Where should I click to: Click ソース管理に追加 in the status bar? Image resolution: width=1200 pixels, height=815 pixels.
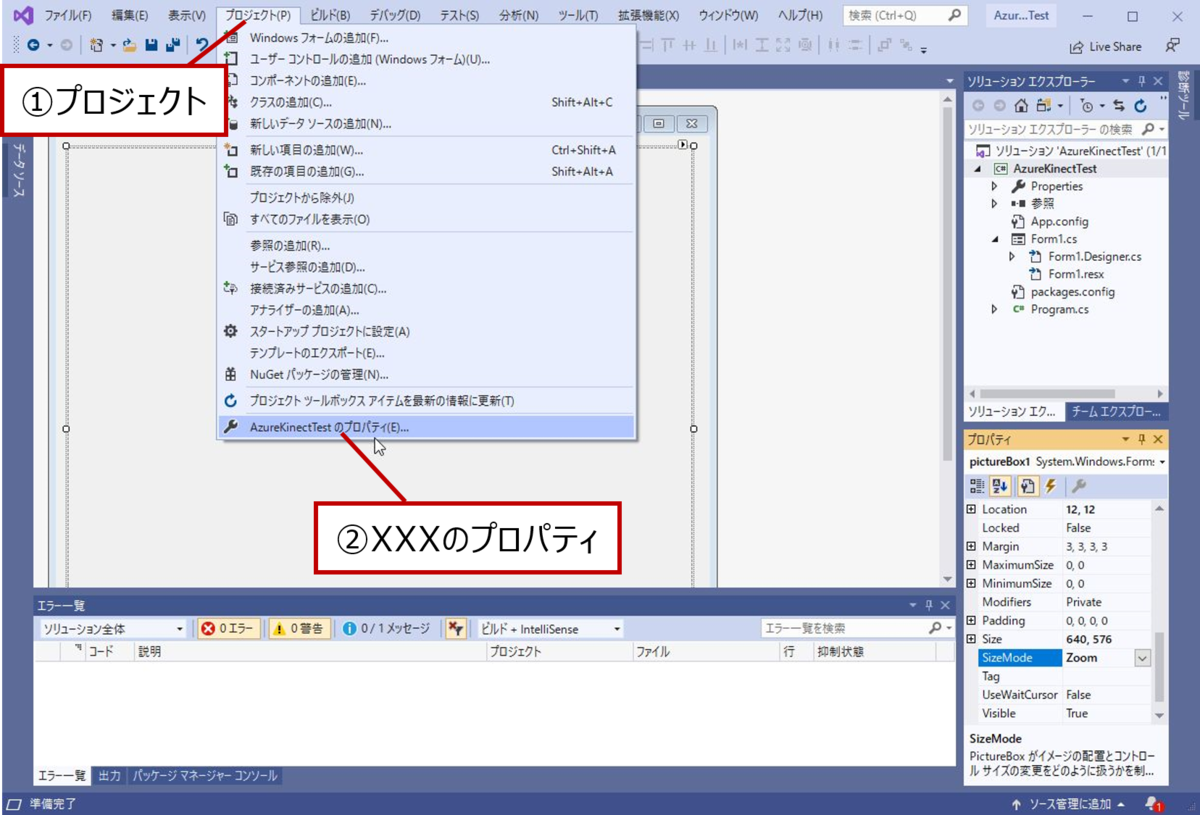(1068, 804)
